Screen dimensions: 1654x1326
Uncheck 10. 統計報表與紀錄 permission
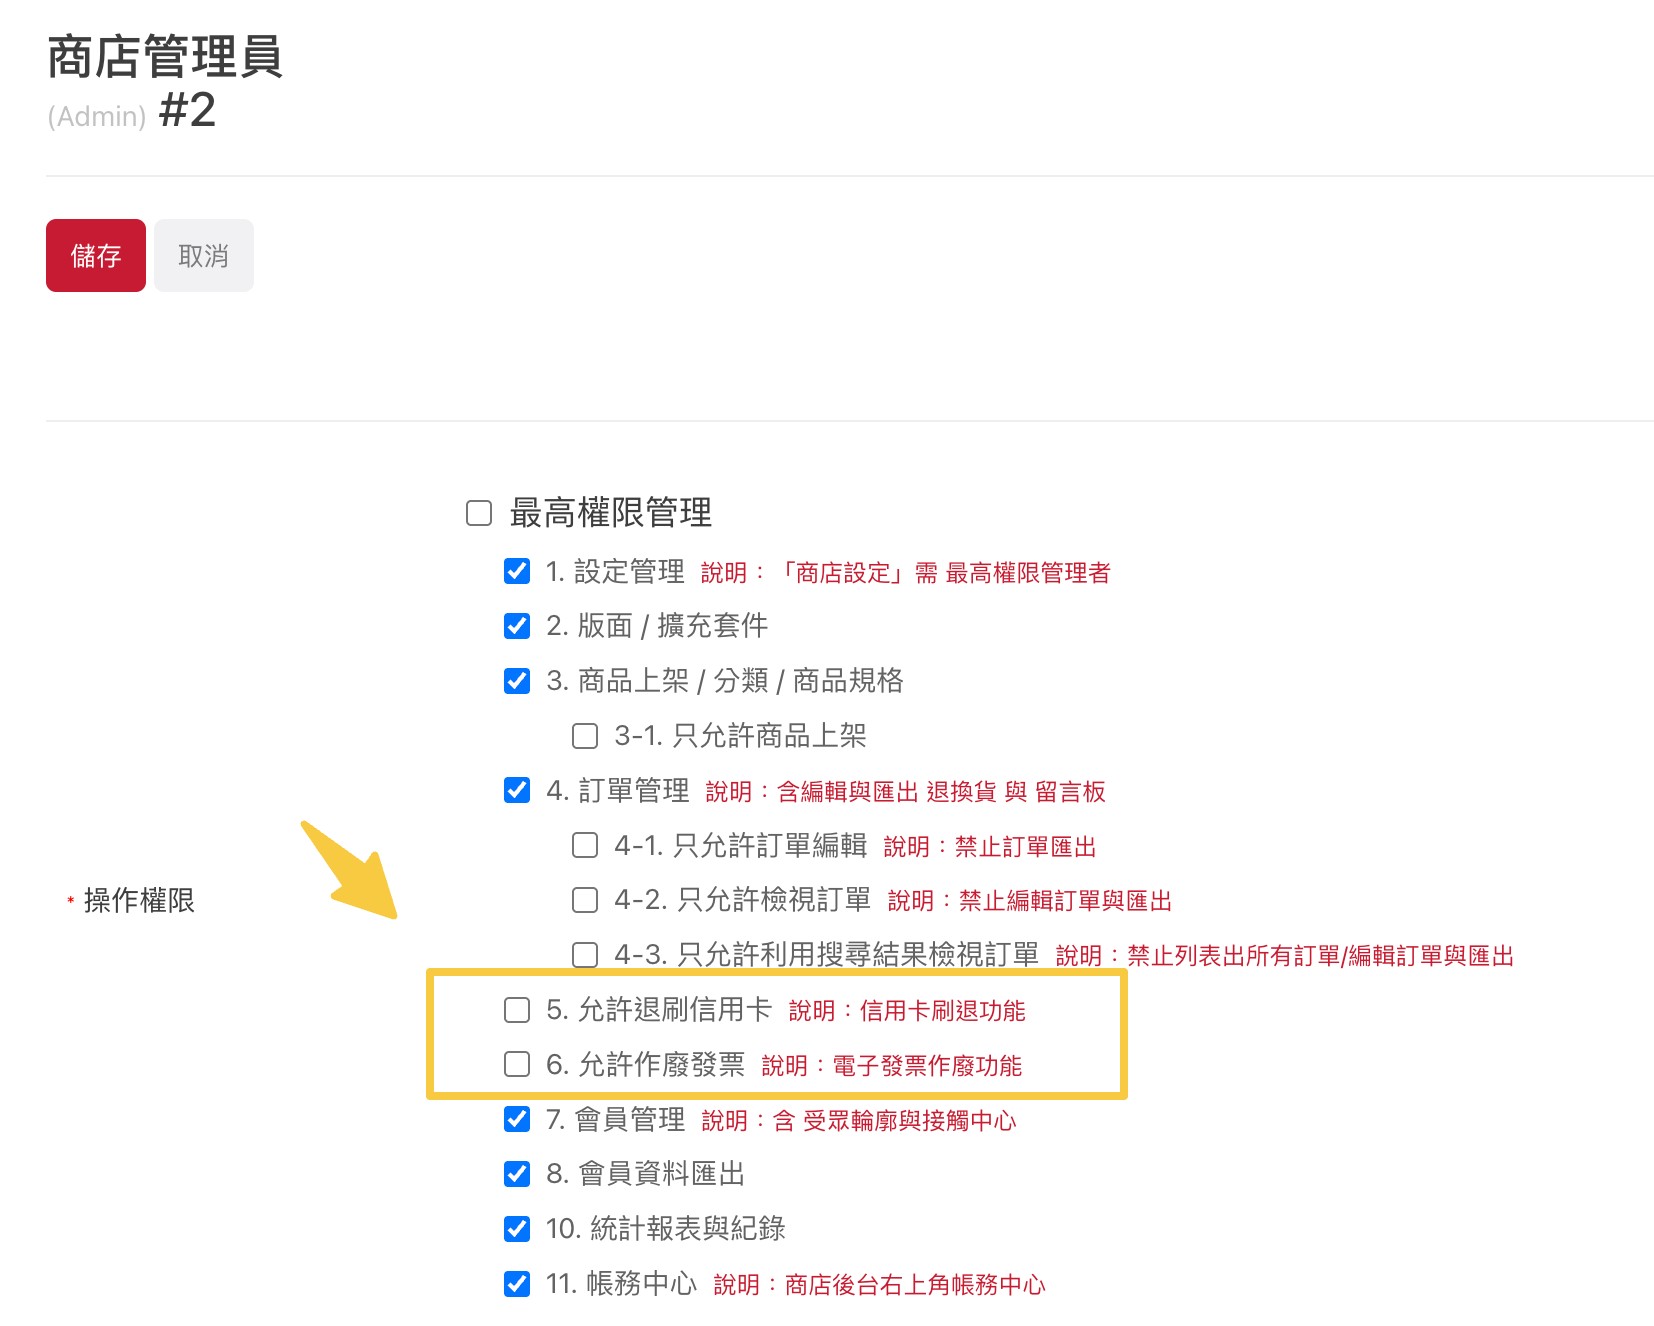[x=517, y=1228]
